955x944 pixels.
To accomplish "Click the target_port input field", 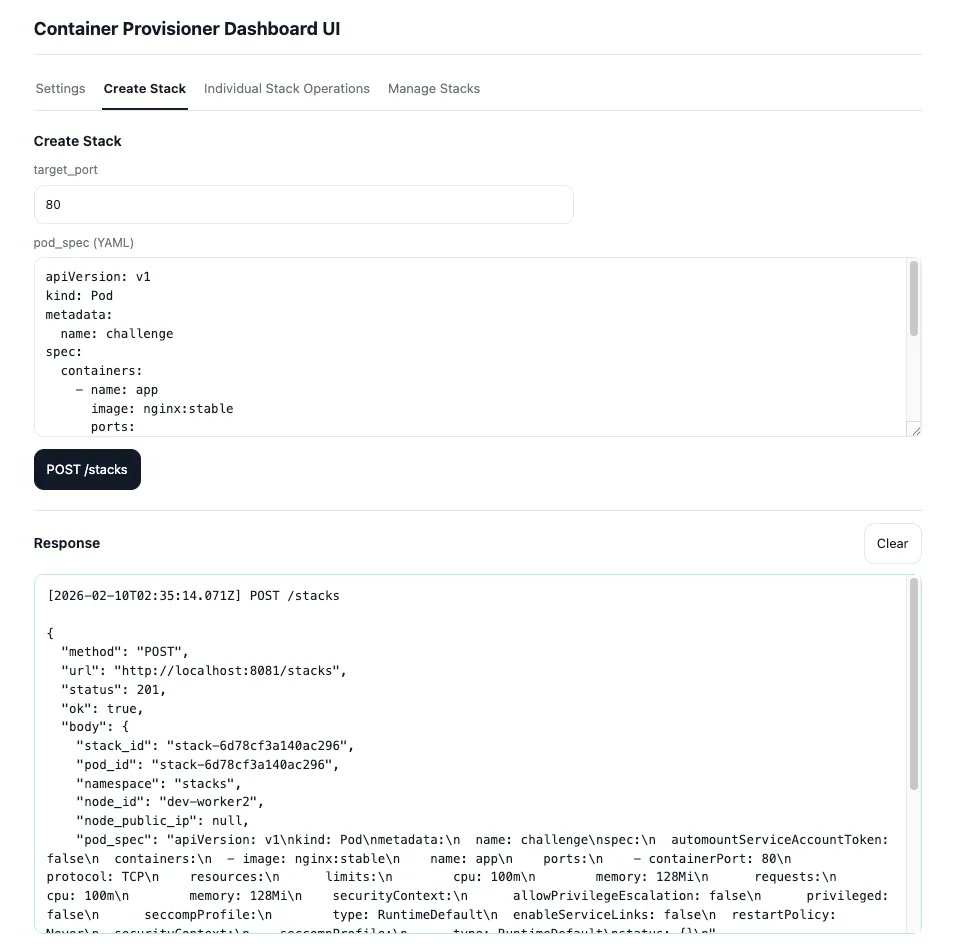I will point(303,204).
